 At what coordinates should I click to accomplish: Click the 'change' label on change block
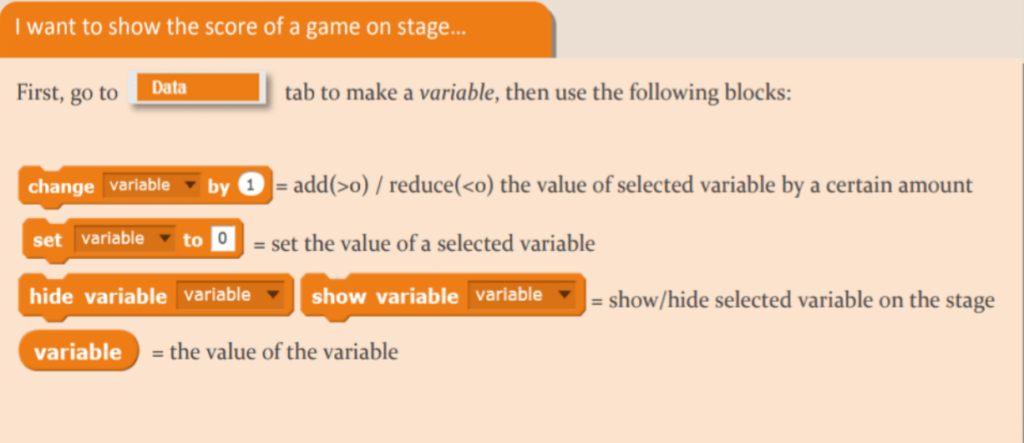61,187
